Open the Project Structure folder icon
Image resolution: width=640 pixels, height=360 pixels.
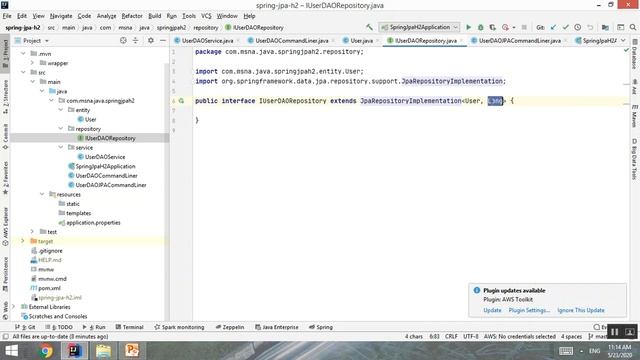point(605,27)
